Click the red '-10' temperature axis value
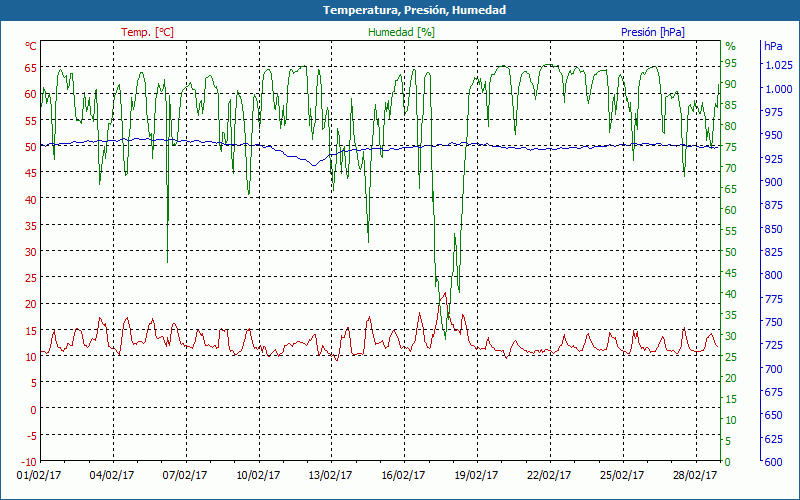 (29, 462)
